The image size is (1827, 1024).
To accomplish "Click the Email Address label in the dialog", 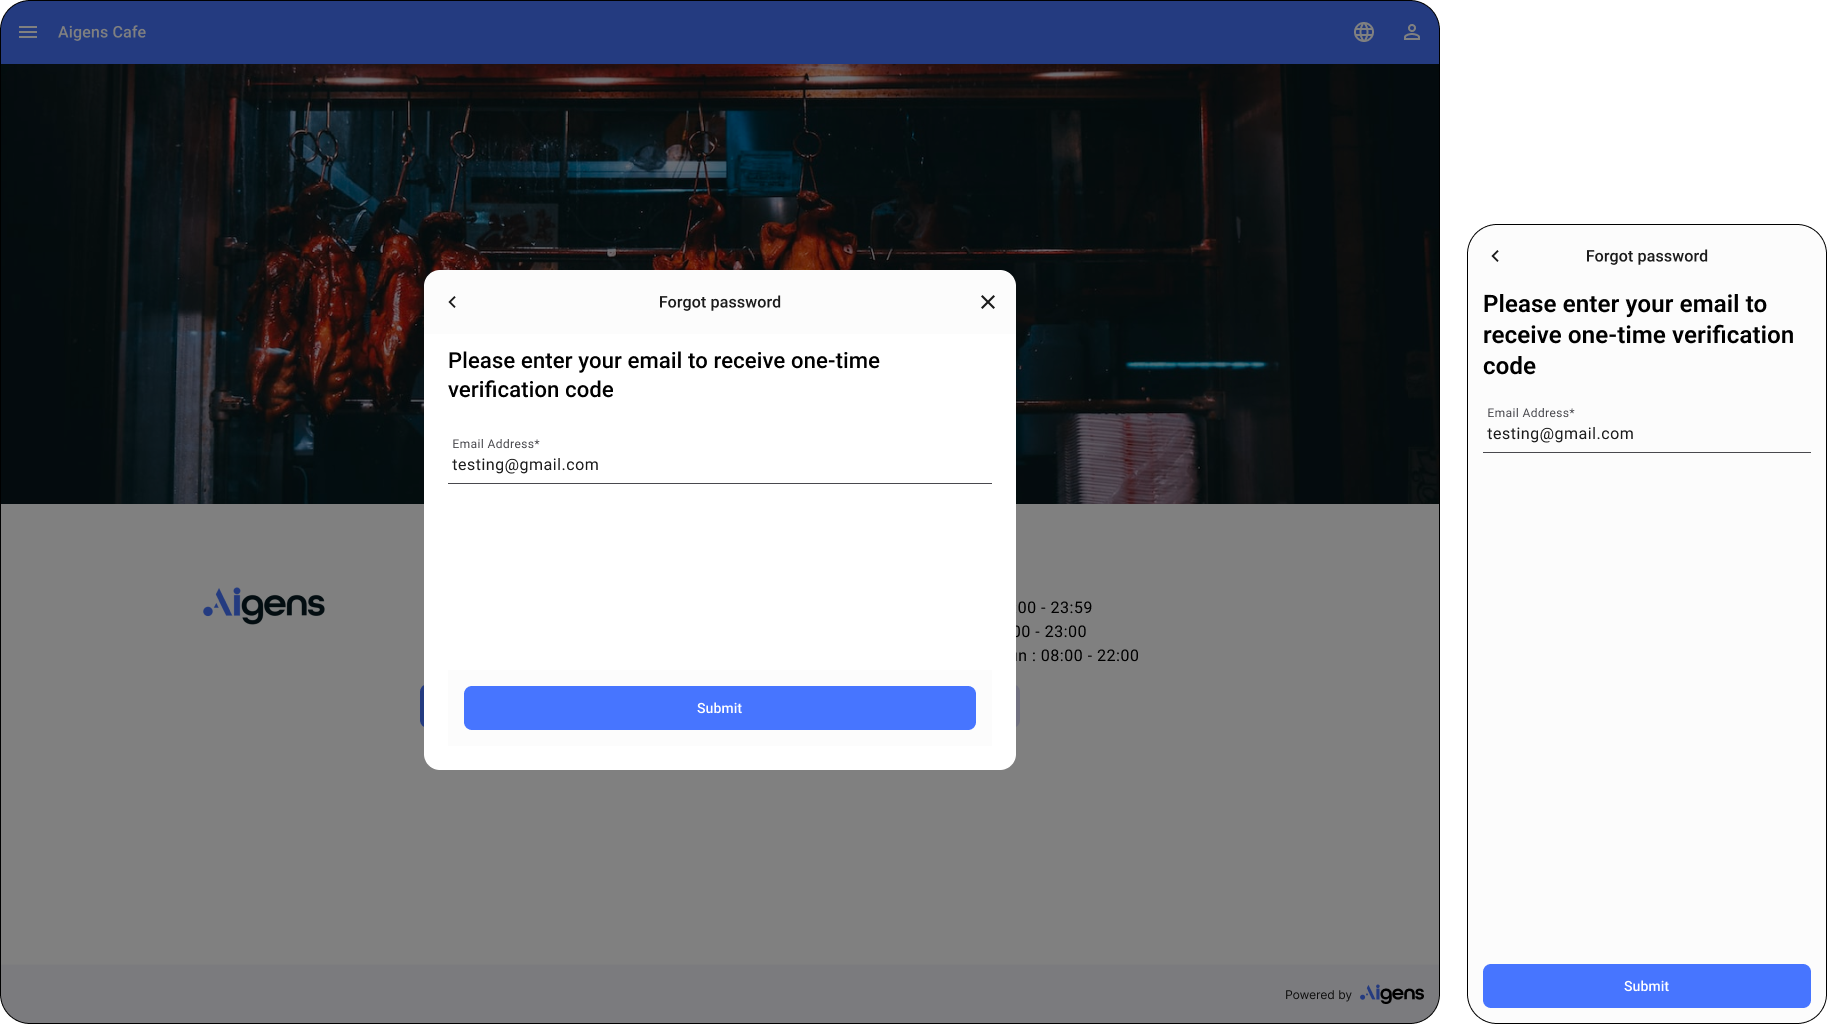I will pos(495,443).
